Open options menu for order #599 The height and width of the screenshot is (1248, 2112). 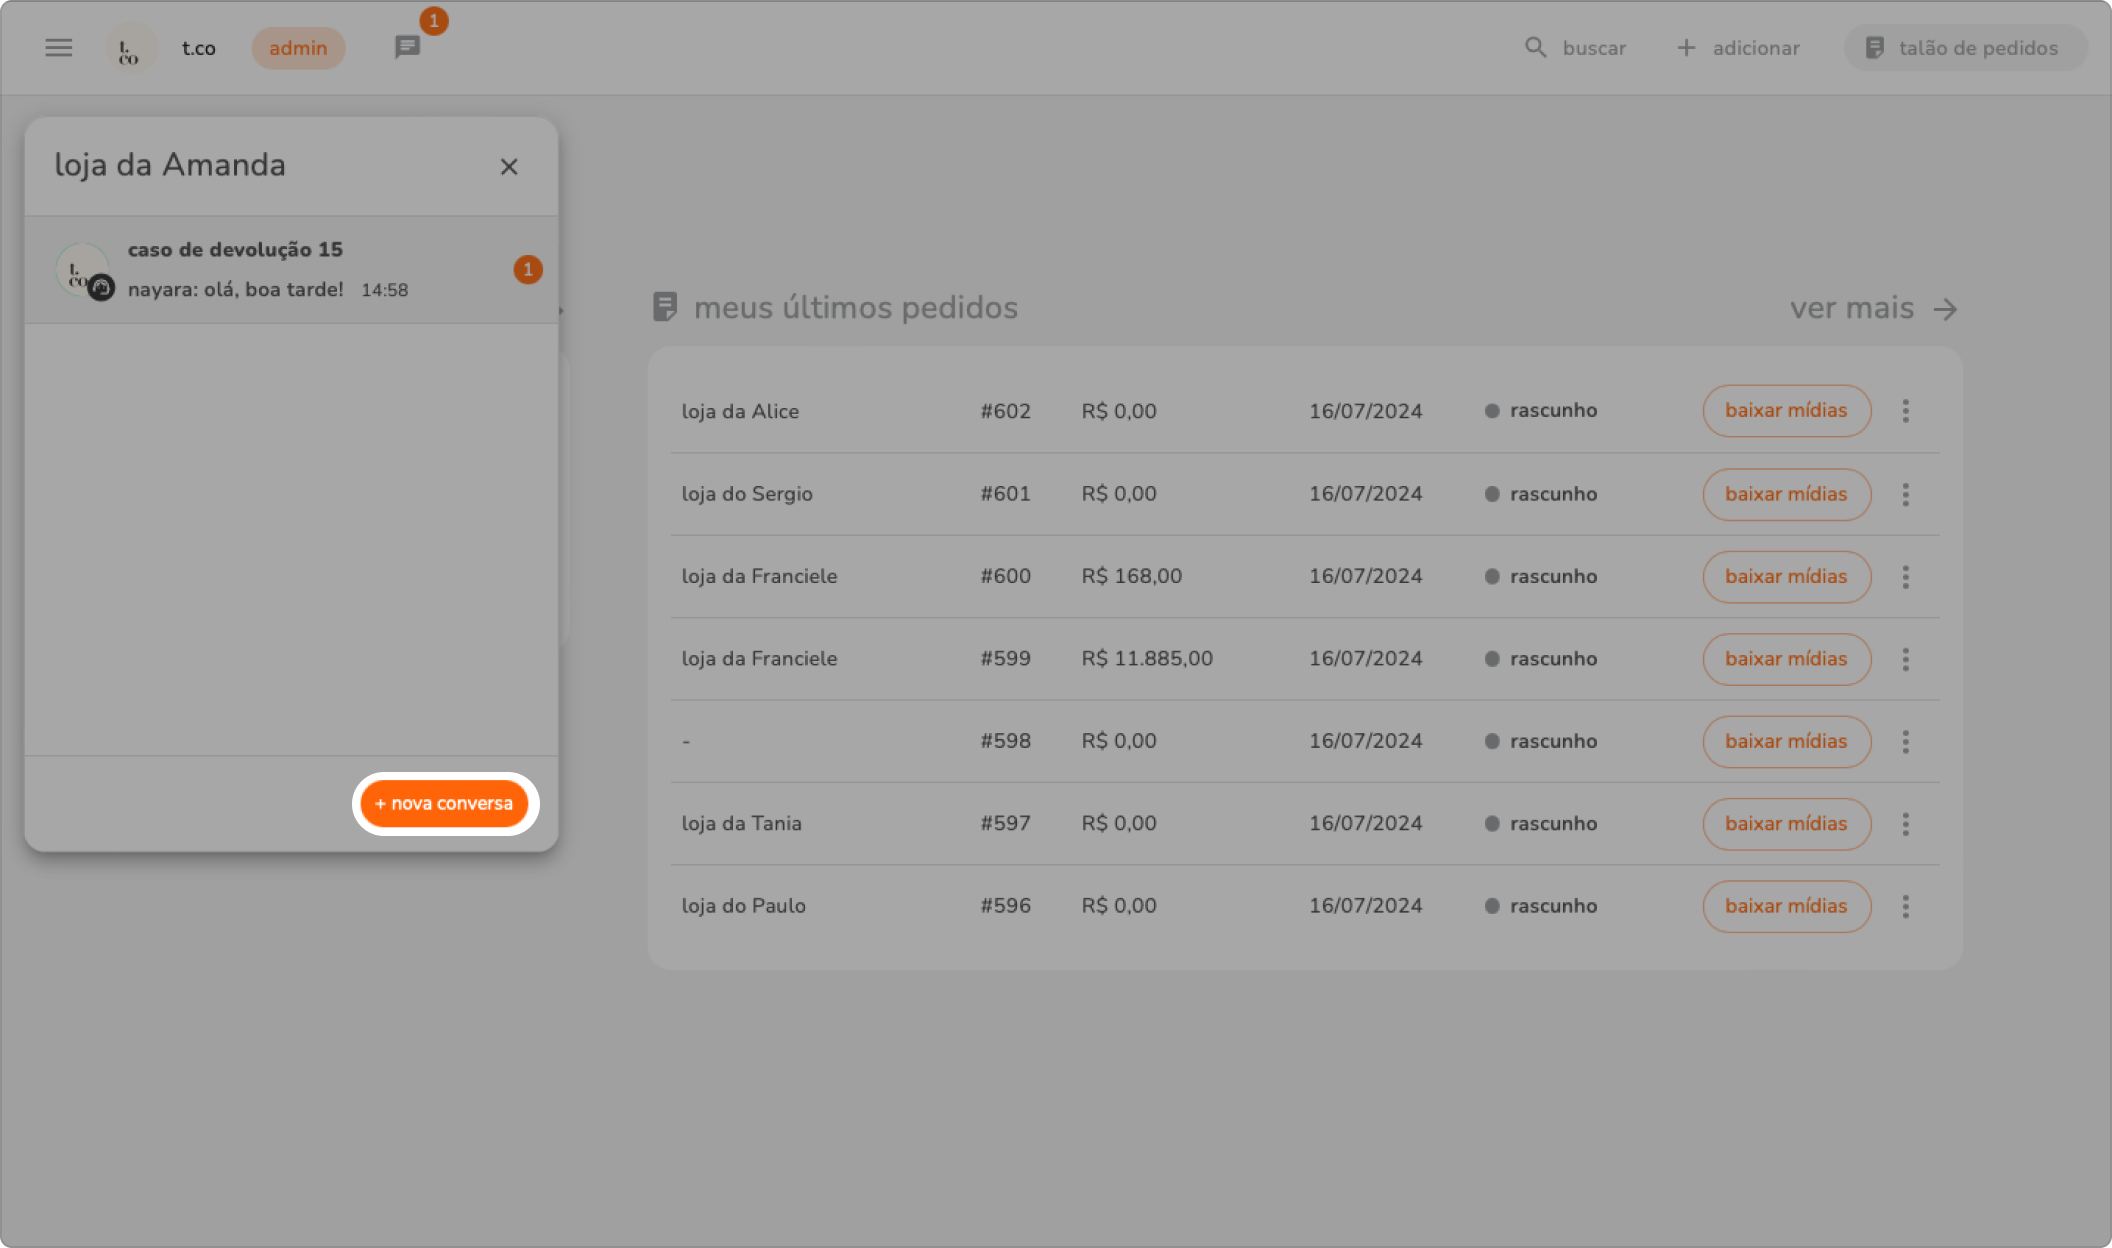click(1905, 659)
